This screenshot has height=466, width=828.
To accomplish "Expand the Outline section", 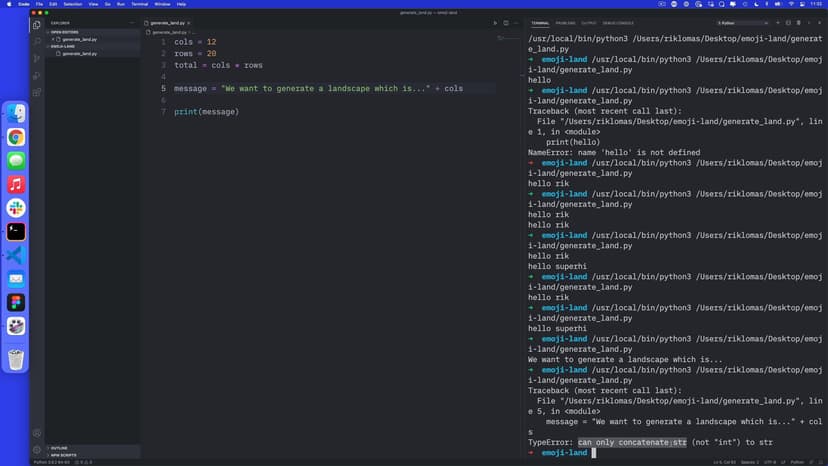I will tap(59, 447).
